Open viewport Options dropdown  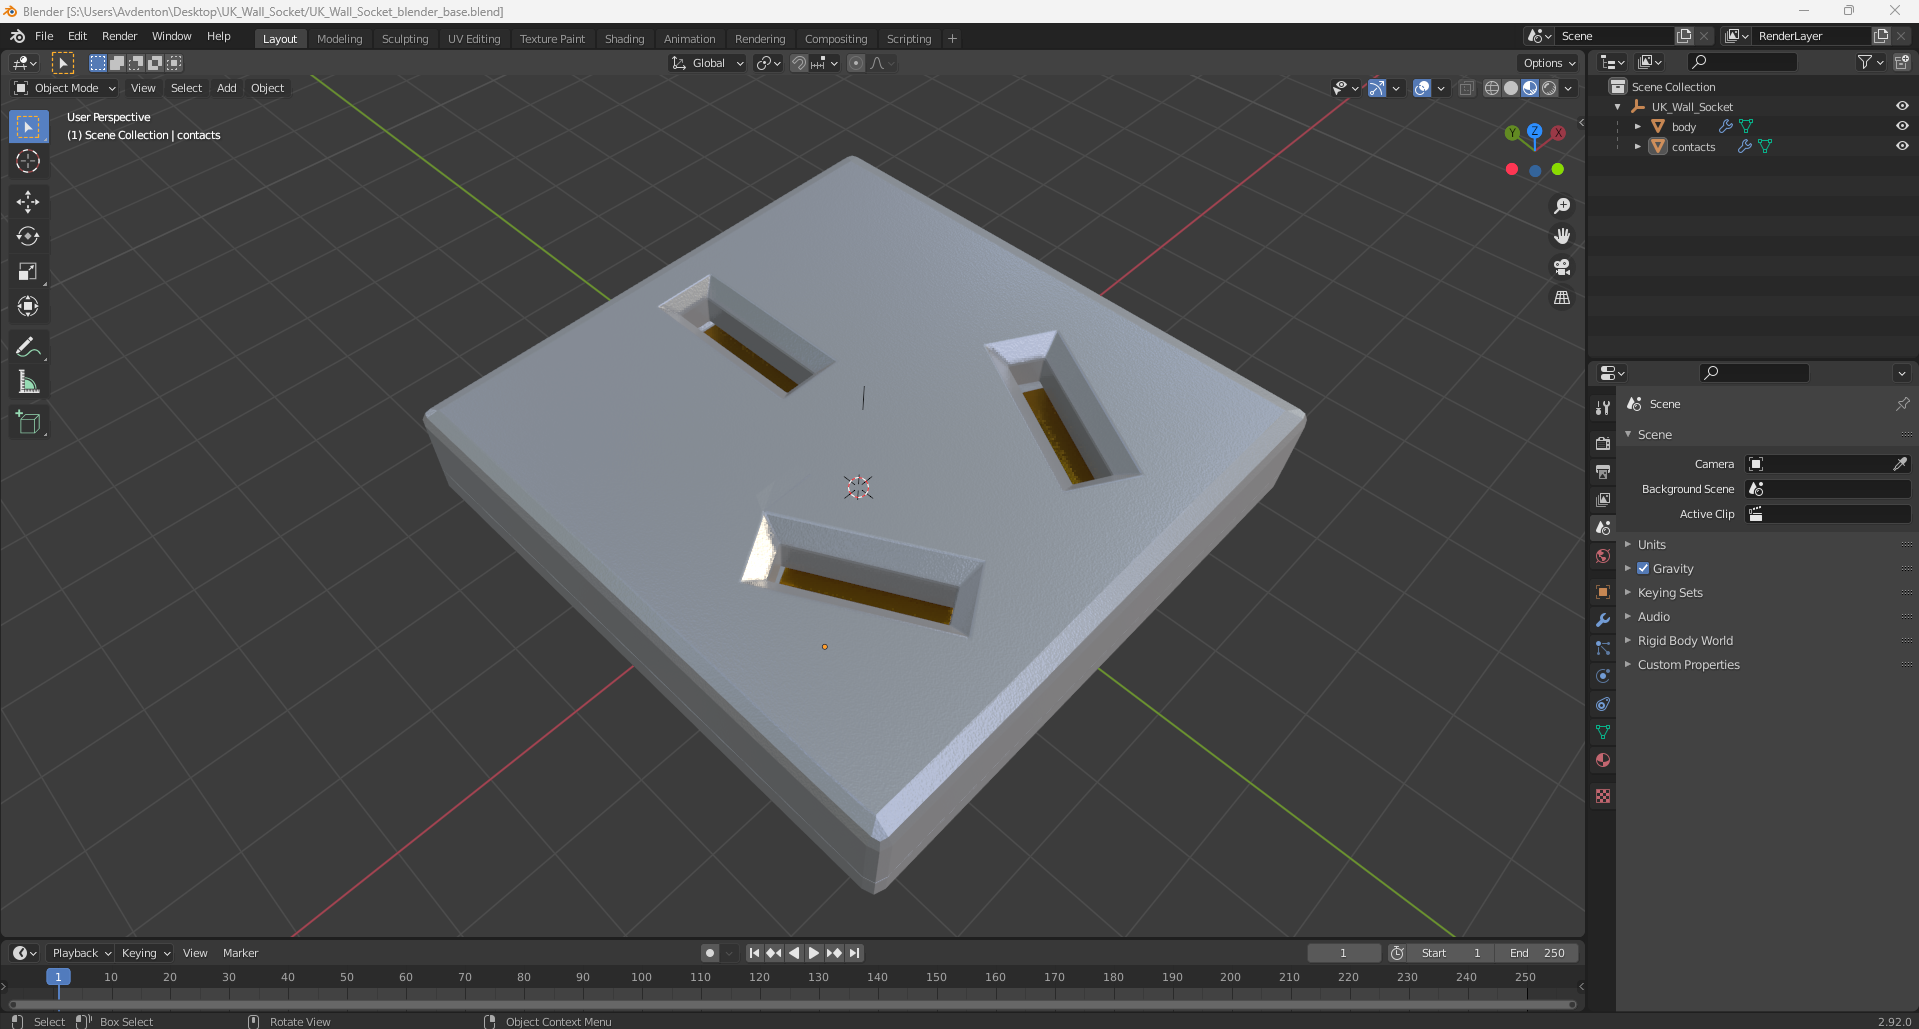tap(1549, 63)
